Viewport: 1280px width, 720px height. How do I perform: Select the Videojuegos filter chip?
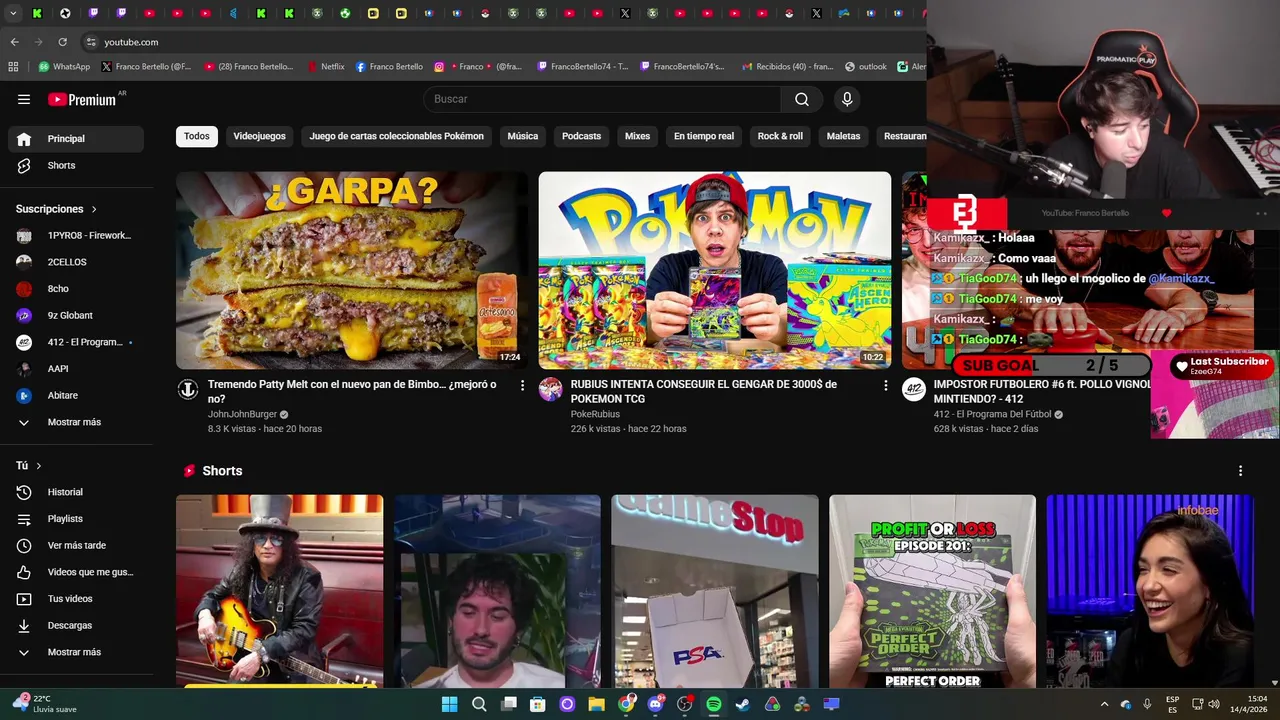tap(259, 136)
